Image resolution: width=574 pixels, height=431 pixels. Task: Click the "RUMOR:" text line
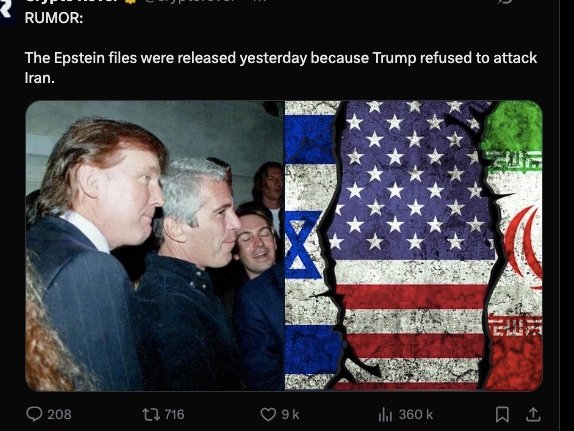(54, 18)
